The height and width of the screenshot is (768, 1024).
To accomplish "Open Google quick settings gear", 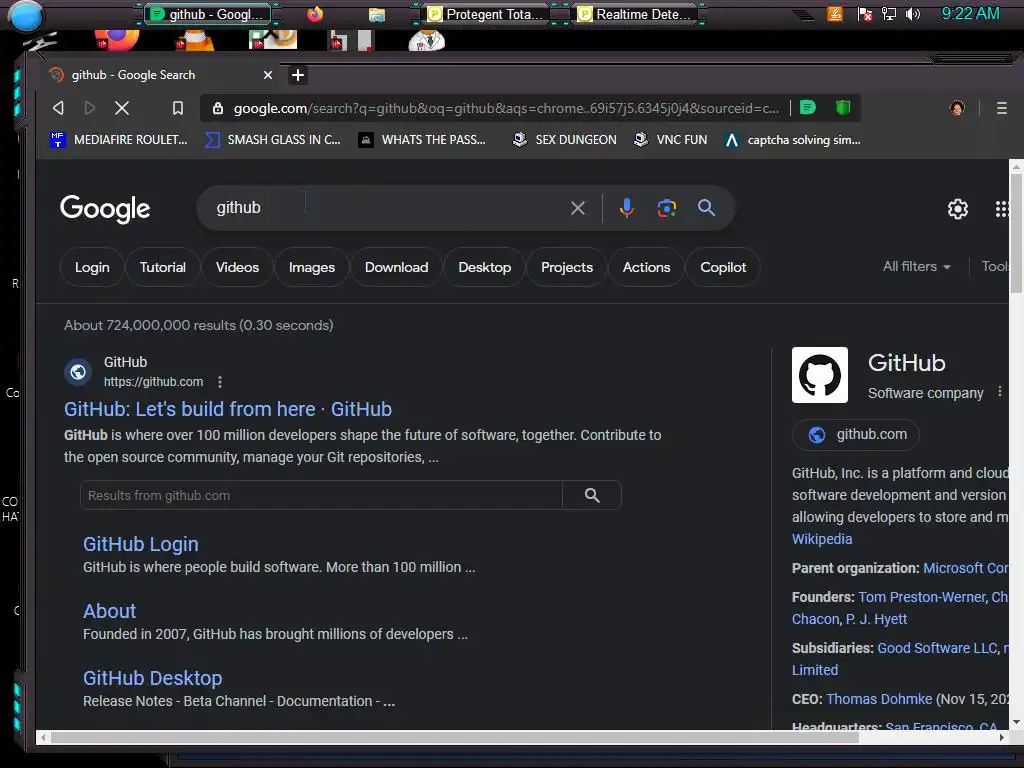I will pyautogui.click(x=957, y=209).
